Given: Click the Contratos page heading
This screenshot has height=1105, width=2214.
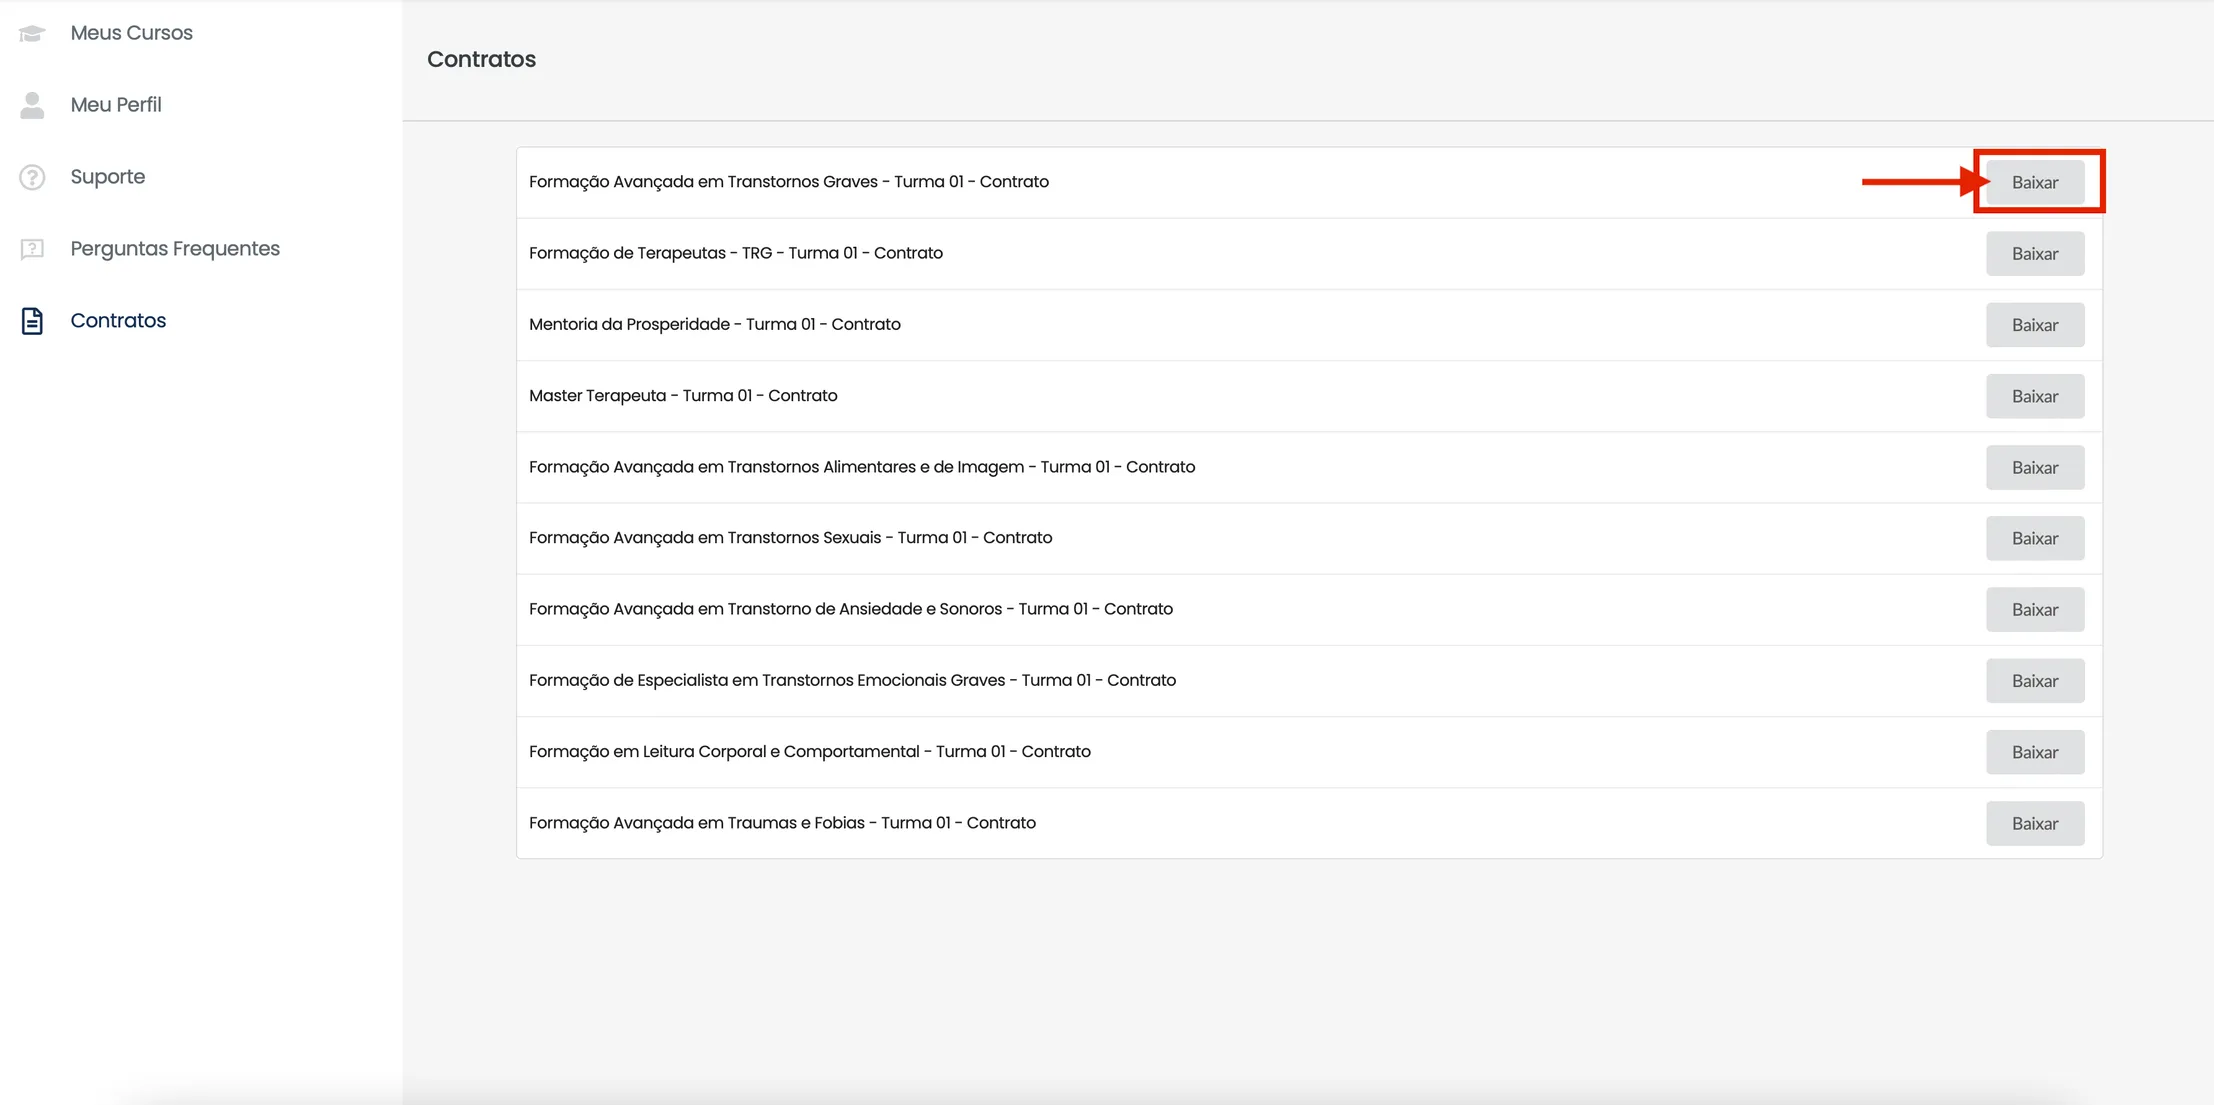Looking at the screenshot, I should point(481,59).
